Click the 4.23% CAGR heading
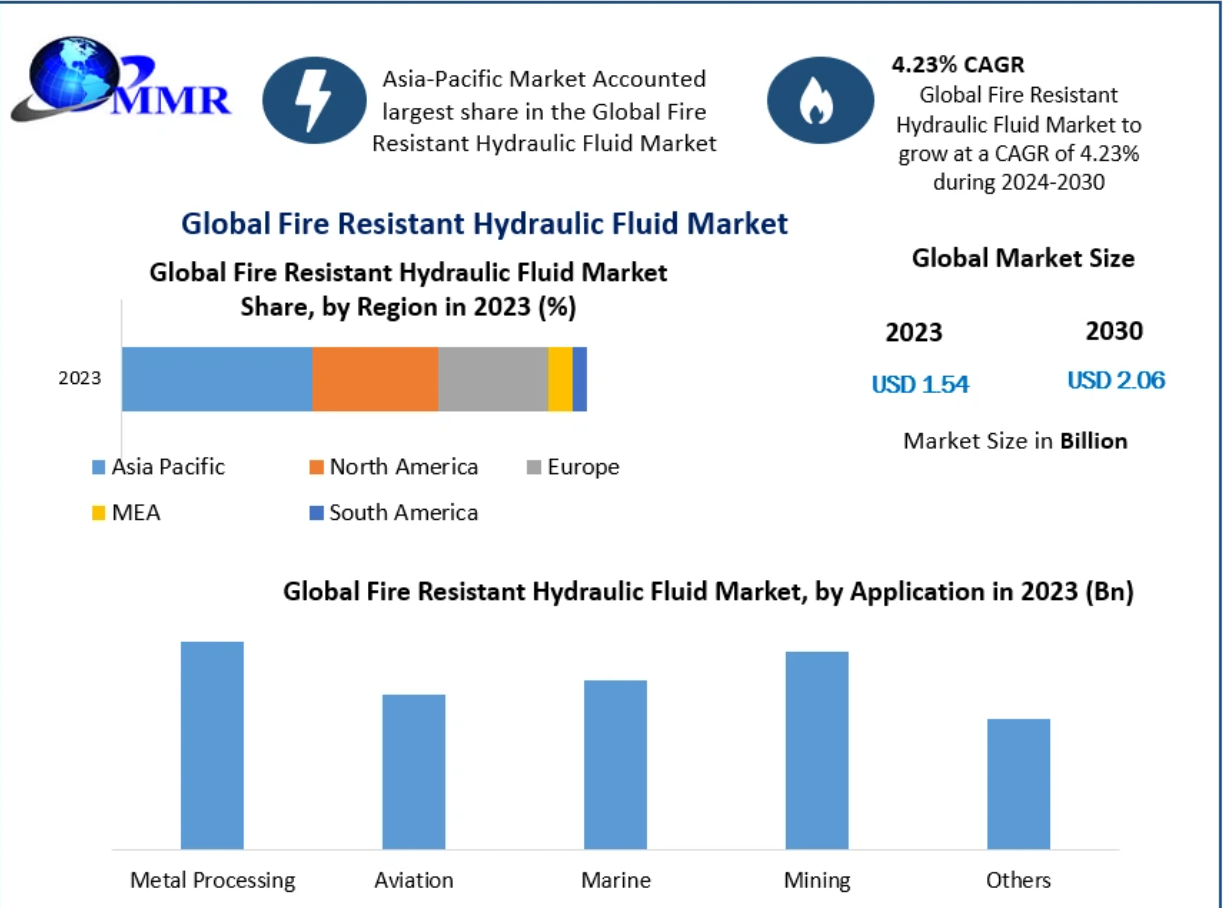Viewport: 1224px width, 908px height. pyautogui.click(x=957, y=65)
